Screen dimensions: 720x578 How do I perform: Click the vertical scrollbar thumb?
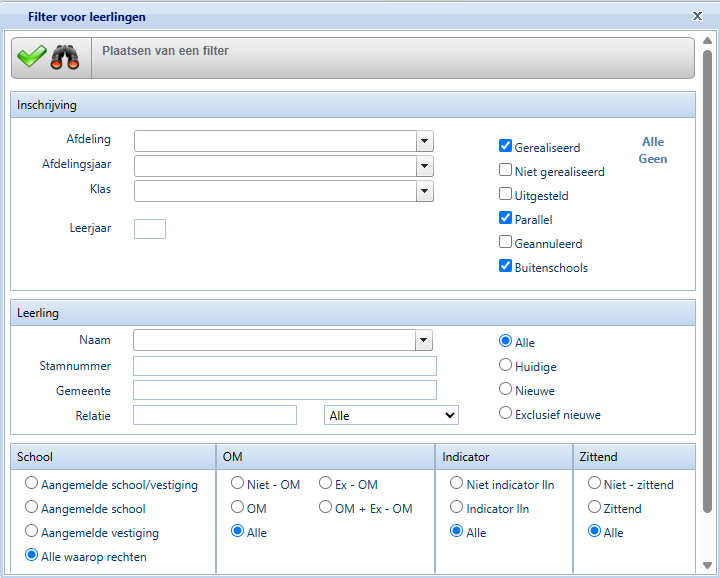pyautogui.click(x=707, y=280)
